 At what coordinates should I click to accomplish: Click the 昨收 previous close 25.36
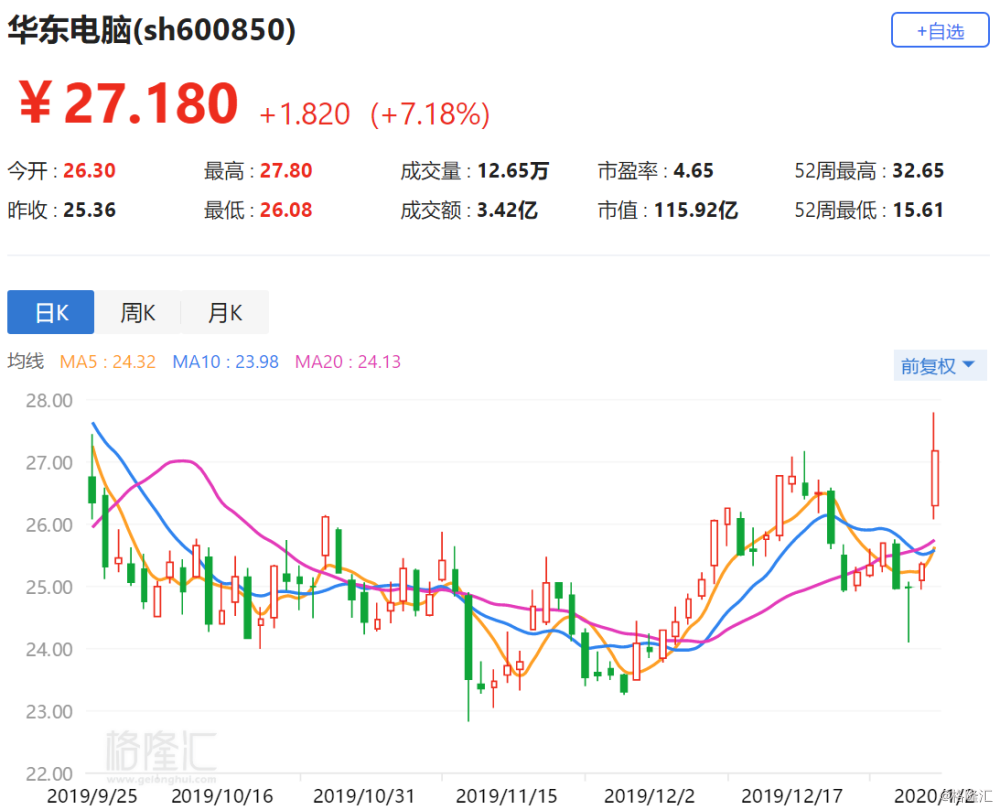pos(89,210)
